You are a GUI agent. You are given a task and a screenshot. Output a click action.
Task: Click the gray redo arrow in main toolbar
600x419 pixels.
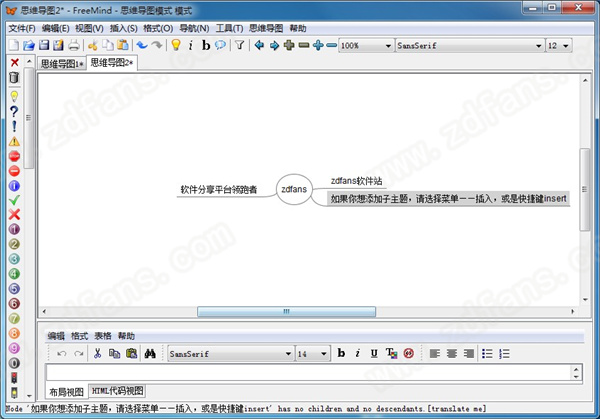pos(157,45)
